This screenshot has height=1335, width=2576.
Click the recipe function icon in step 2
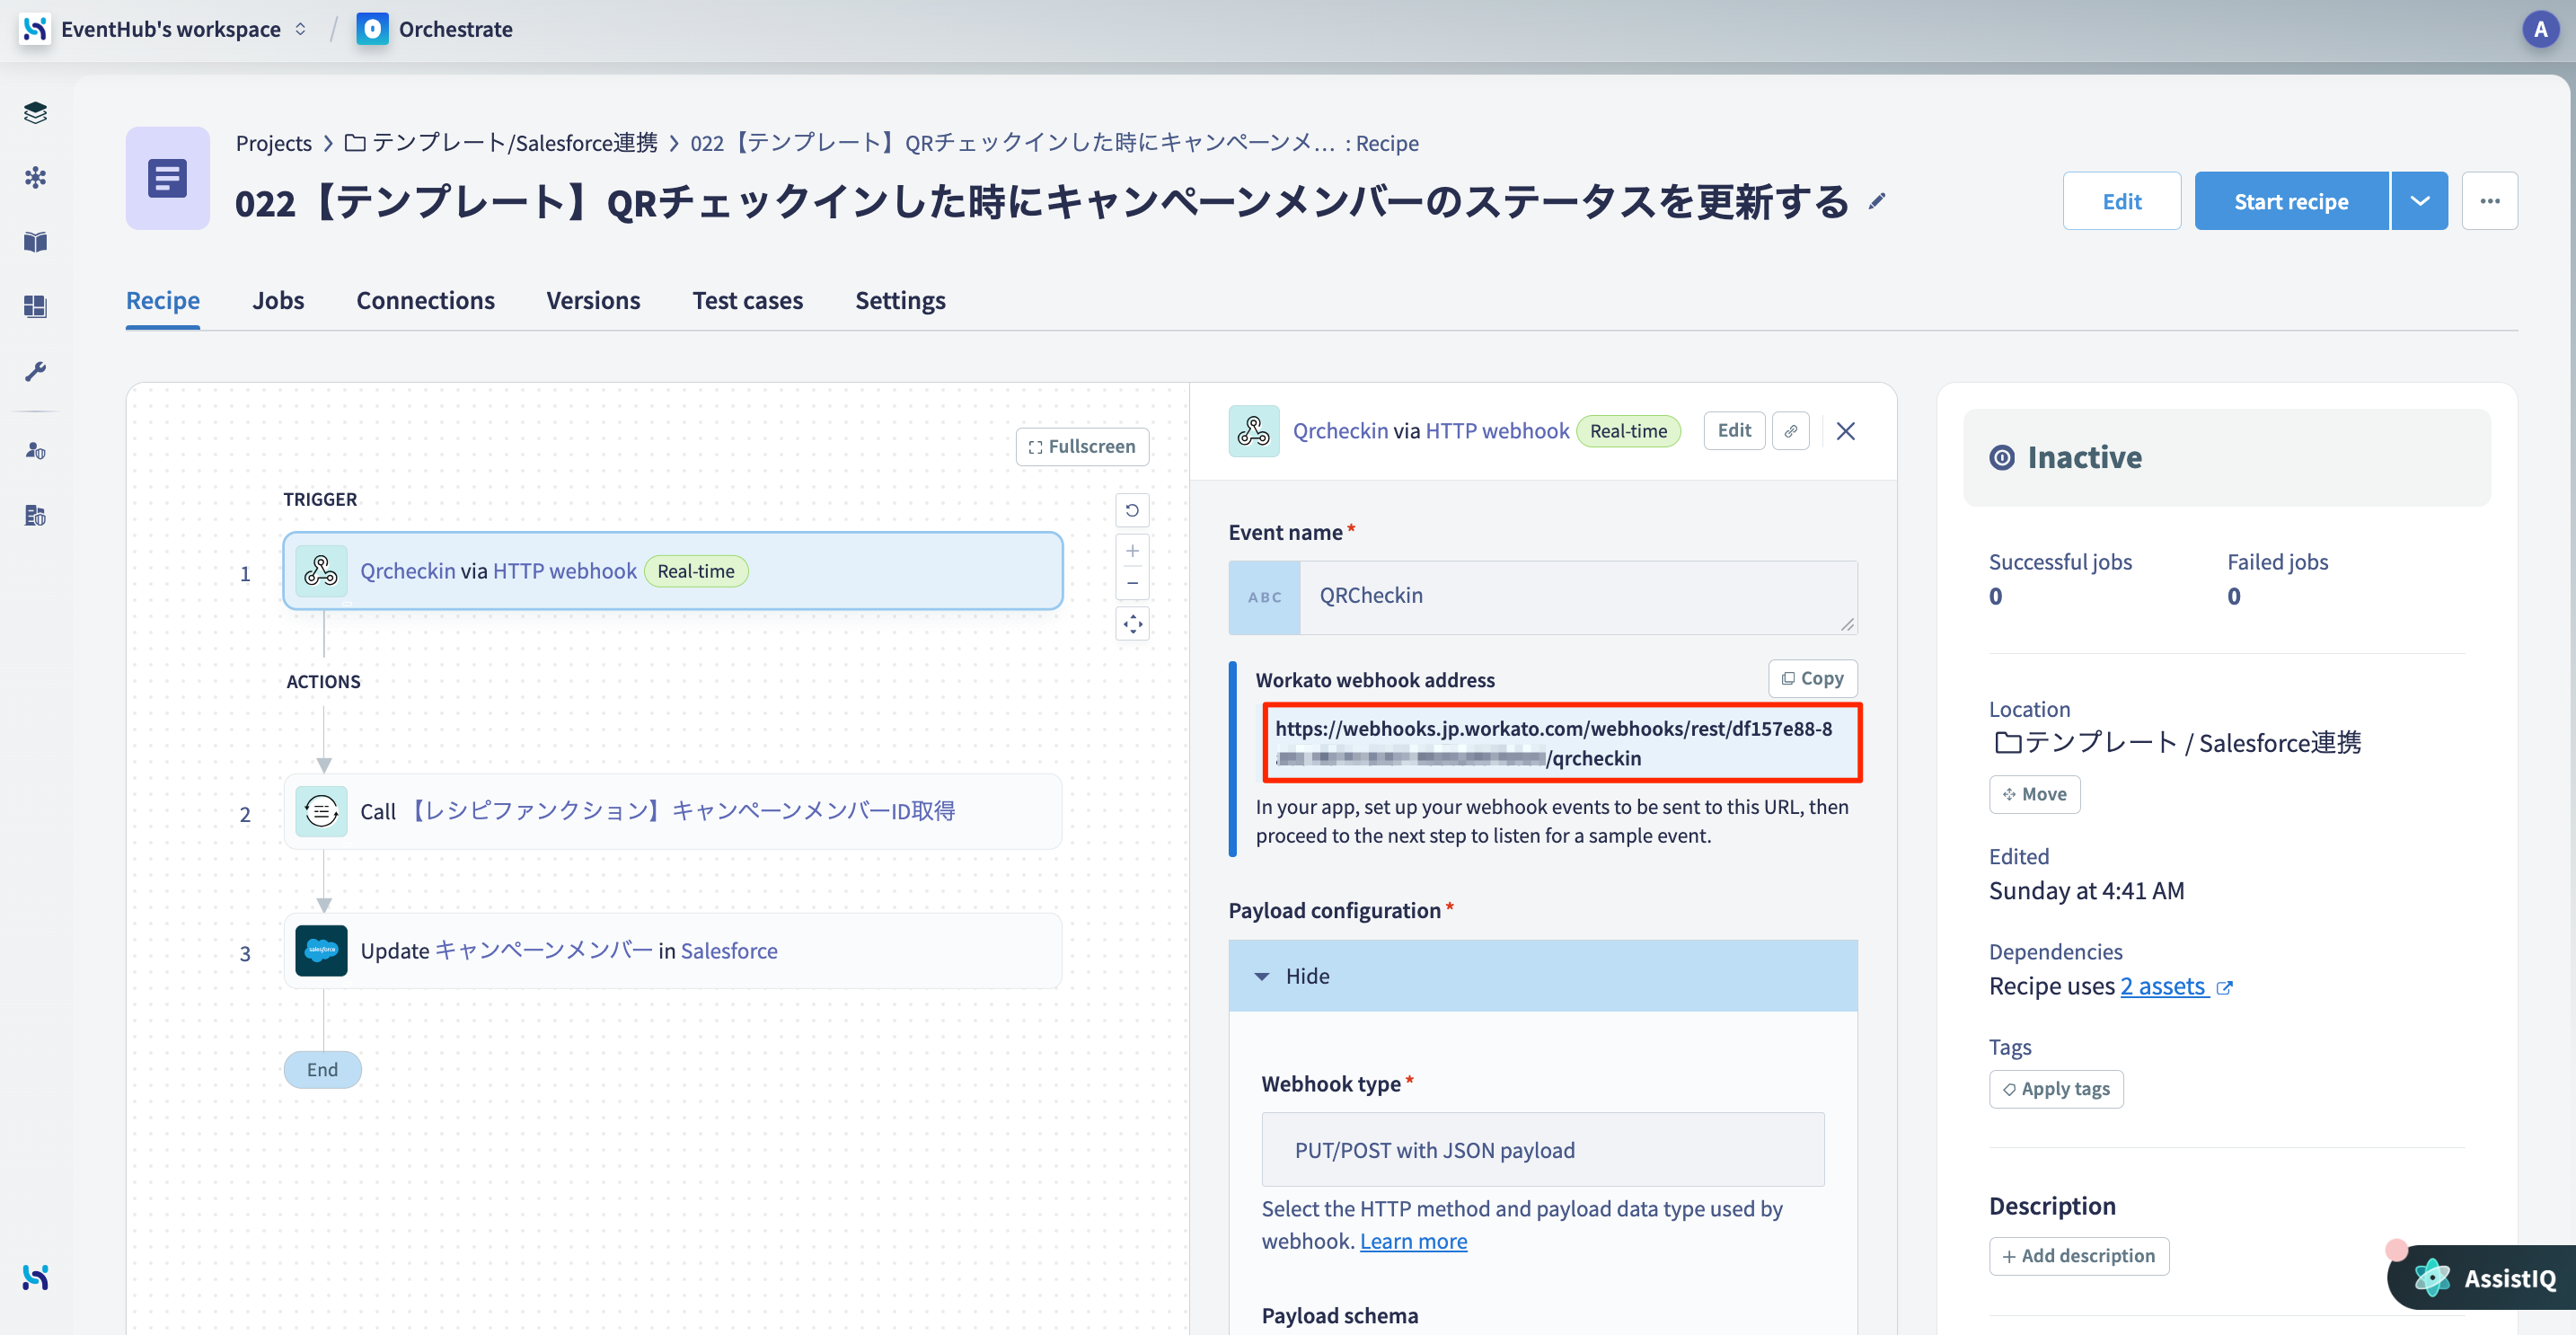[321, 811]
